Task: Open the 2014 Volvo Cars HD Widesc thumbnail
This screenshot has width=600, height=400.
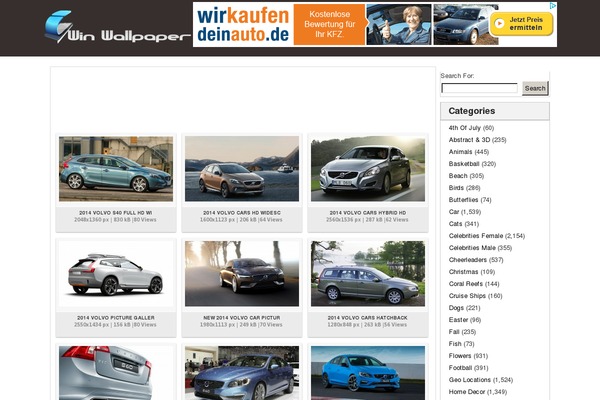Action: click(x=242, y=169)
